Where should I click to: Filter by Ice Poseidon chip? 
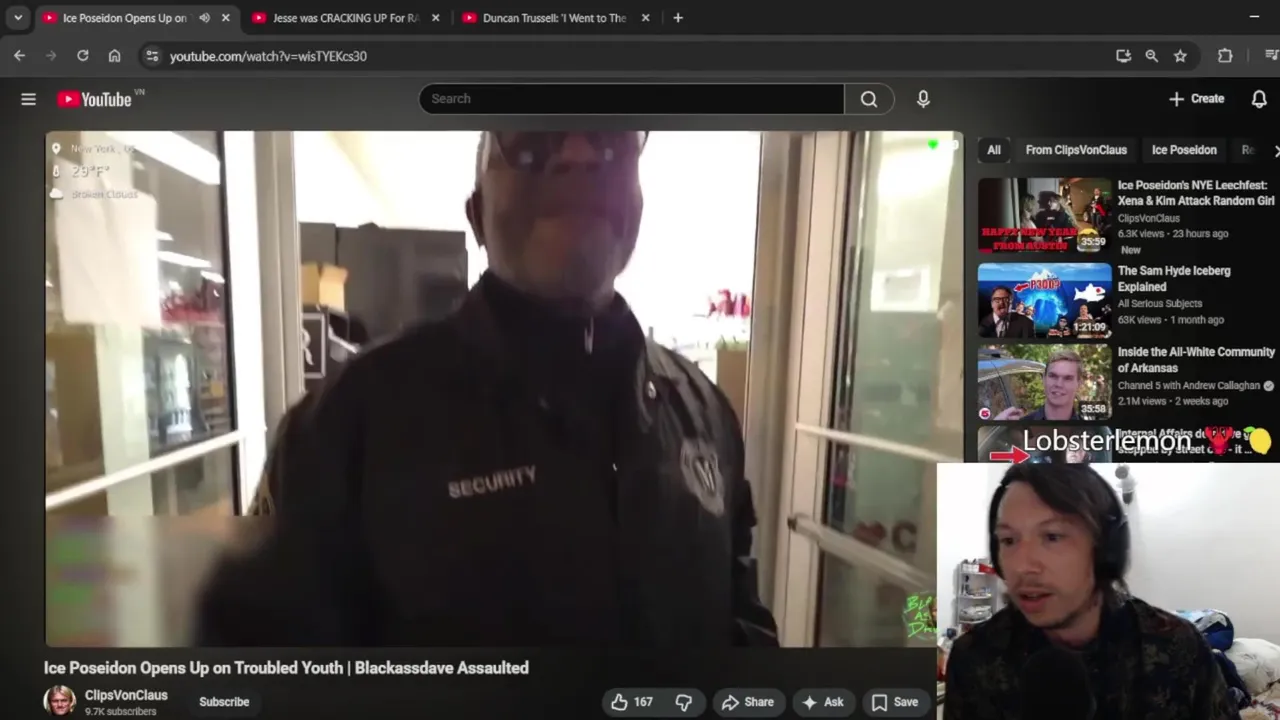[x=1184, y=150]
